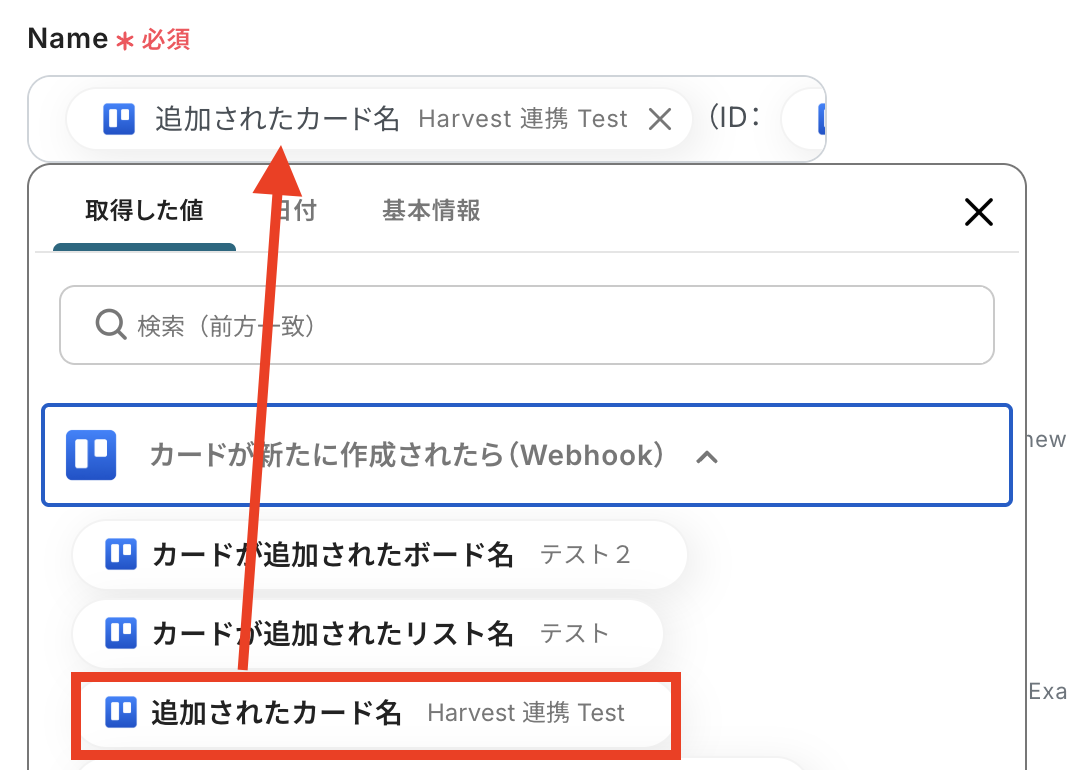Click Trello icon beside カードが追加されたリスト名
1068x770 pixels.
coord(121,633)
